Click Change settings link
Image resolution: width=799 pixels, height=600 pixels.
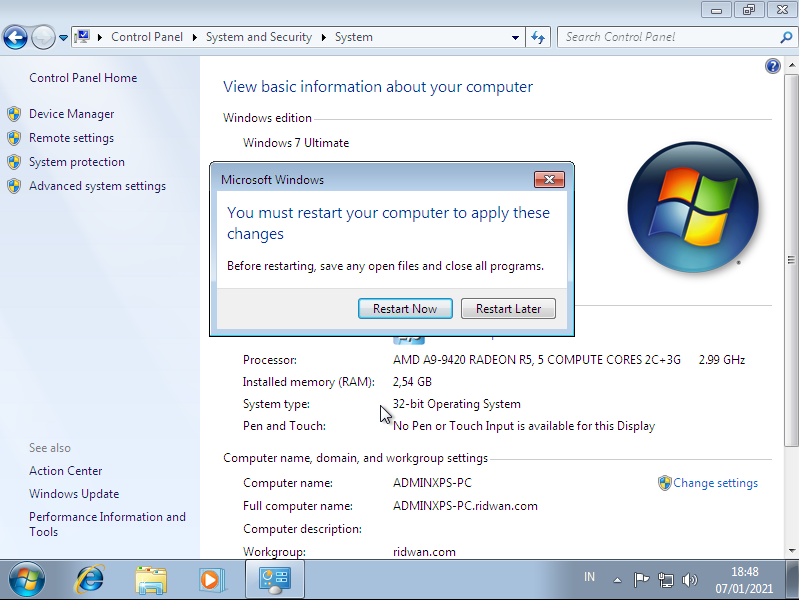coord(715,483)
